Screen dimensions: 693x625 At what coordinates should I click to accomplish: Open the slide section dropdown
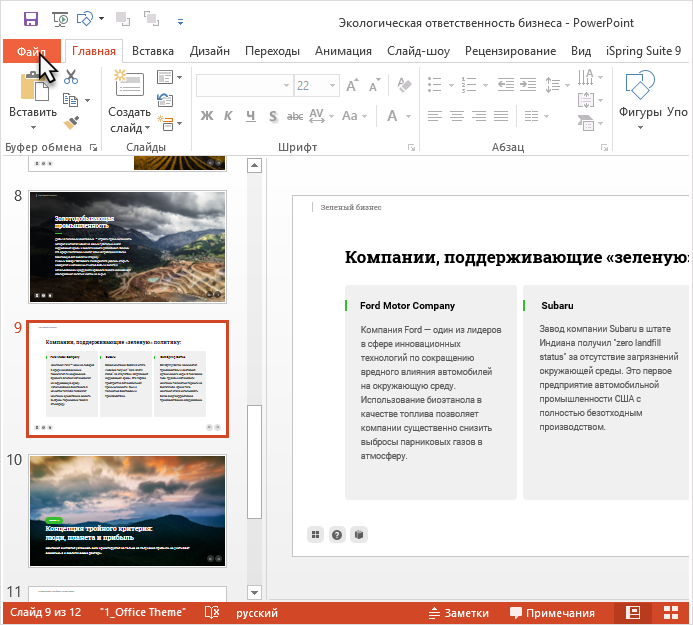click(169, 123)
